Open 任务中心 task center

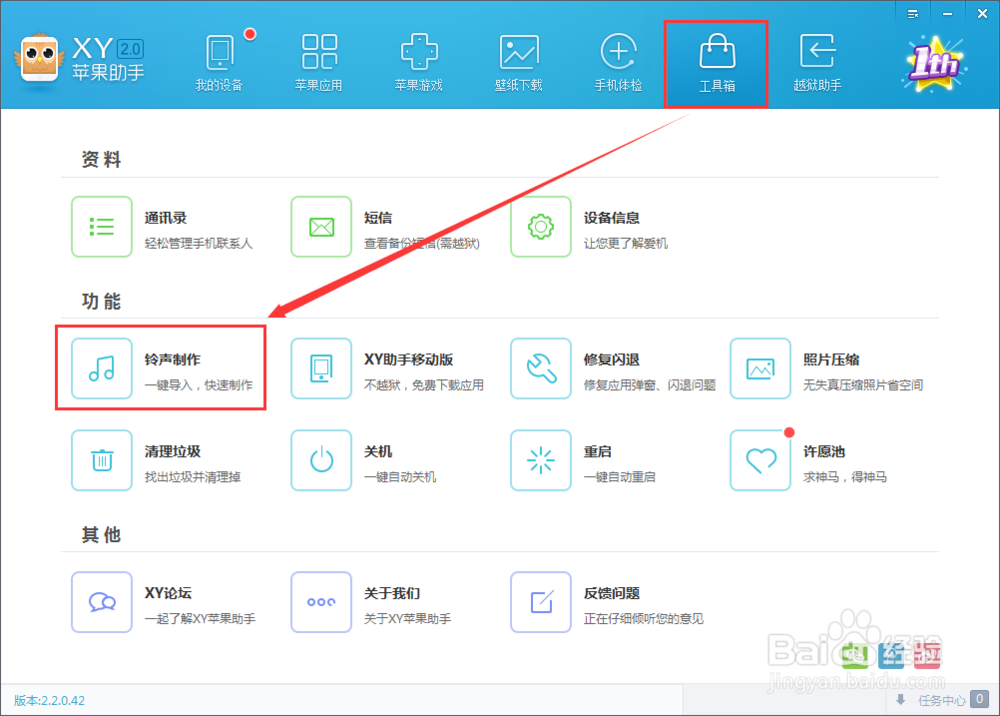[941, 701]
